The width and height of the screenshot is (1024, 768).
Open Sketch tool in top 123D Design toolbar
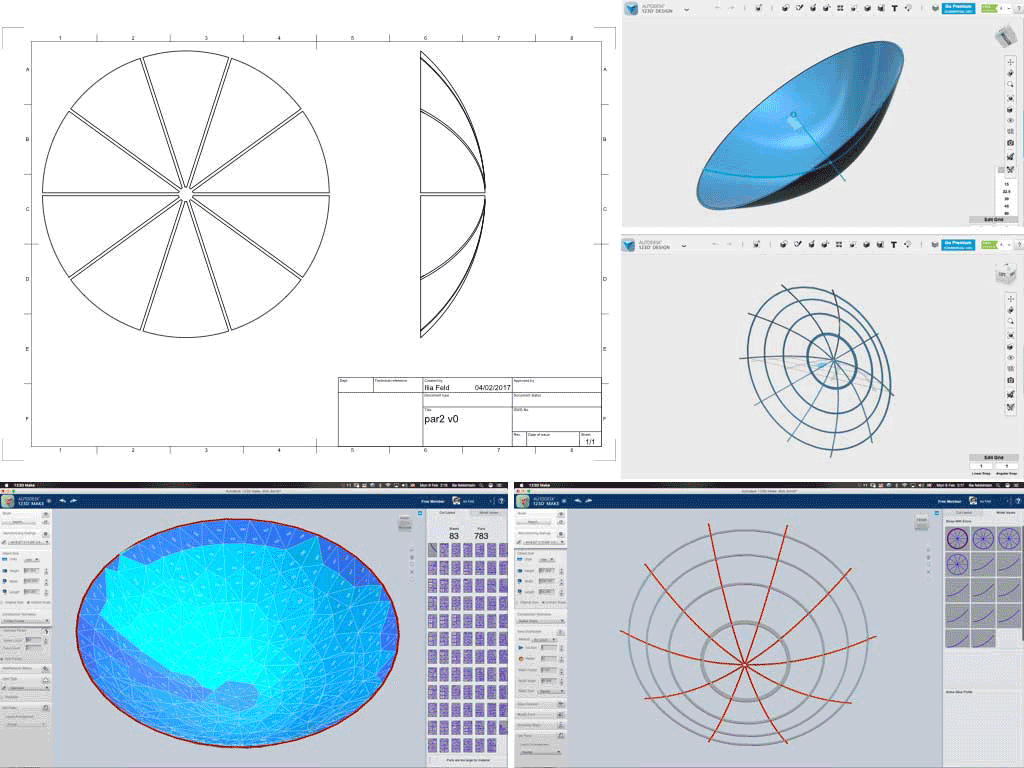point(799,8)
